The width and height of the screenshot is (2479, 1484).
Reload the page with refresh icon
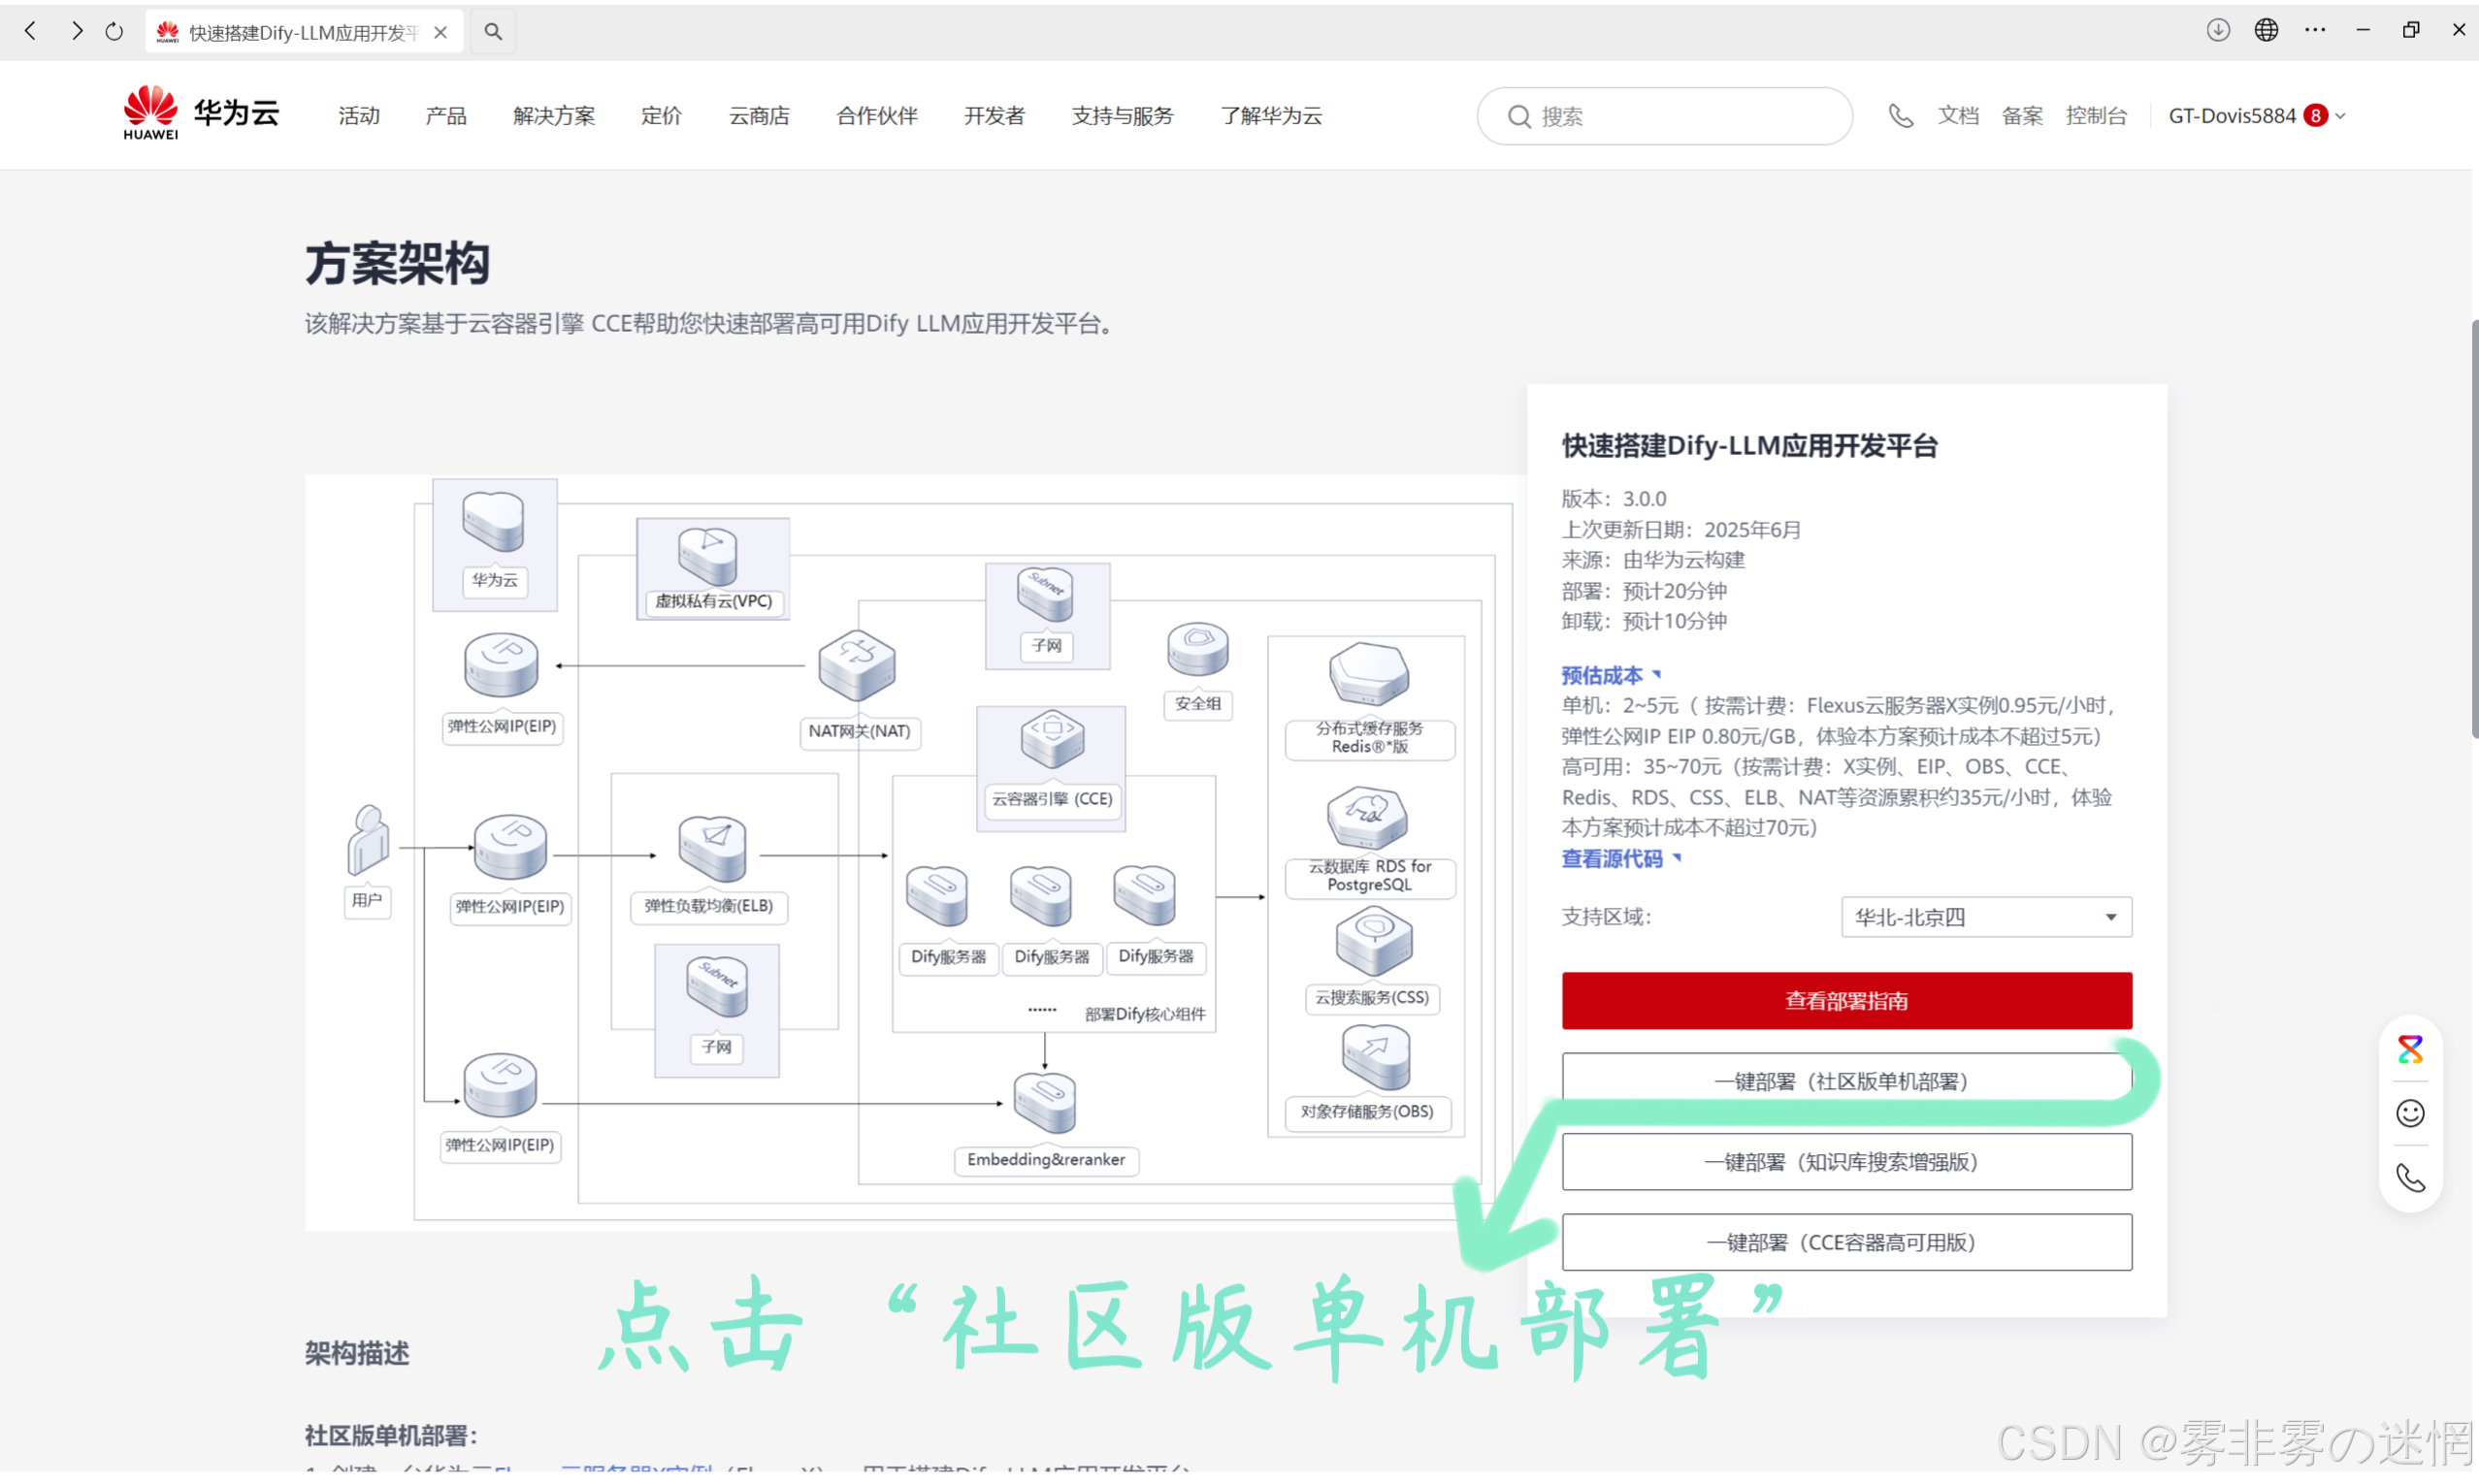[114, 32]
